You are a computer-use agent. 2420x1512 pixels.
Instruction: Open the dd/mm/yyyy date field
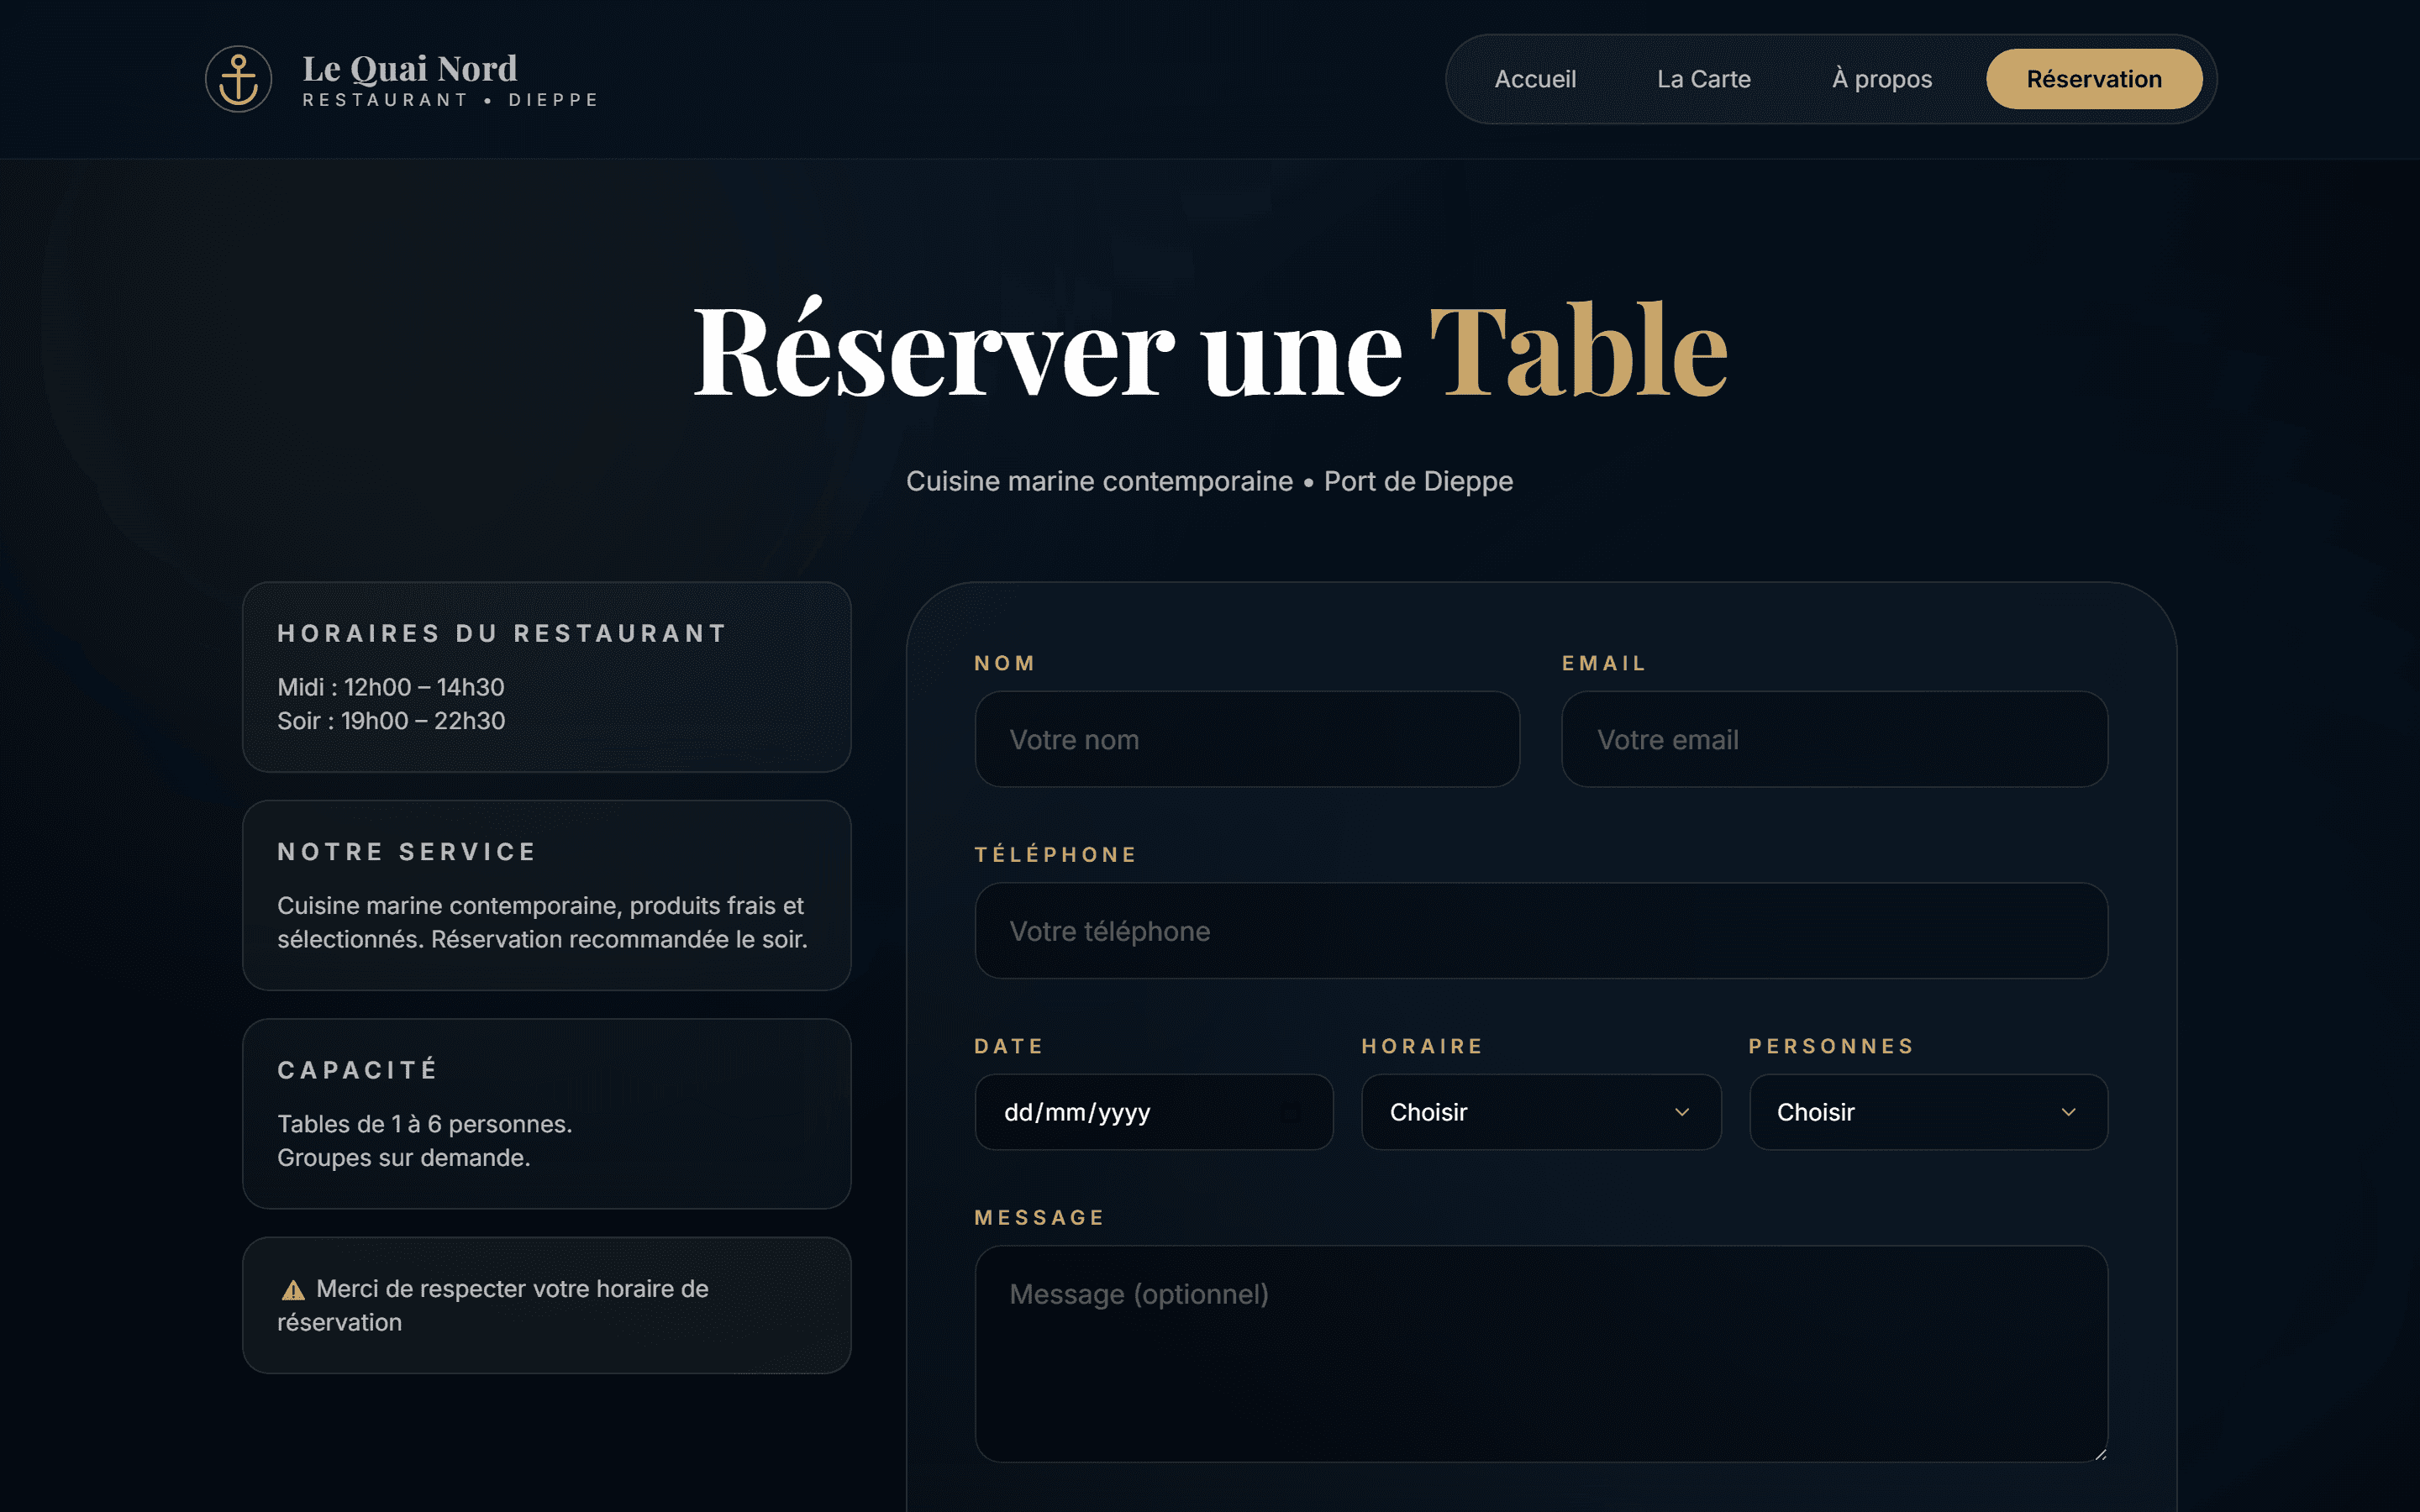[1154, 1112]
